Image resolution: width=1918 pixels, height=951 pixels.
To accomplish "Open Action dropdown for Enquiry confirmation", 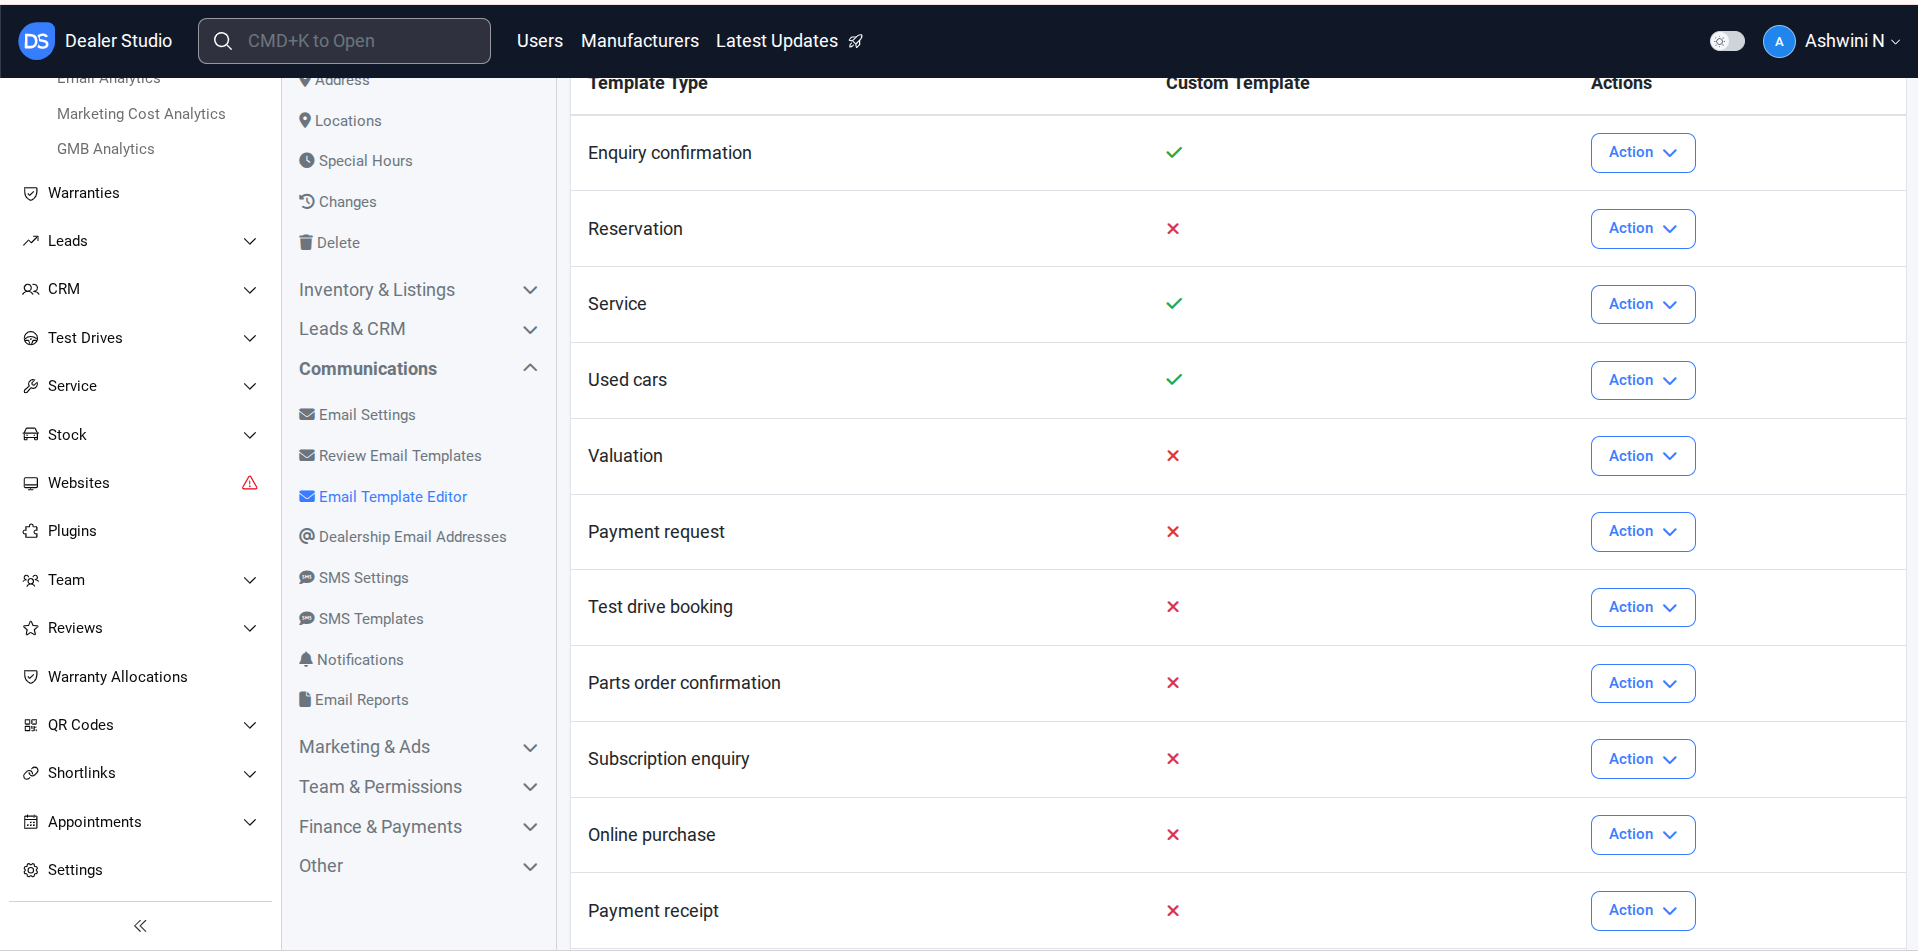I will (1642, 153).
